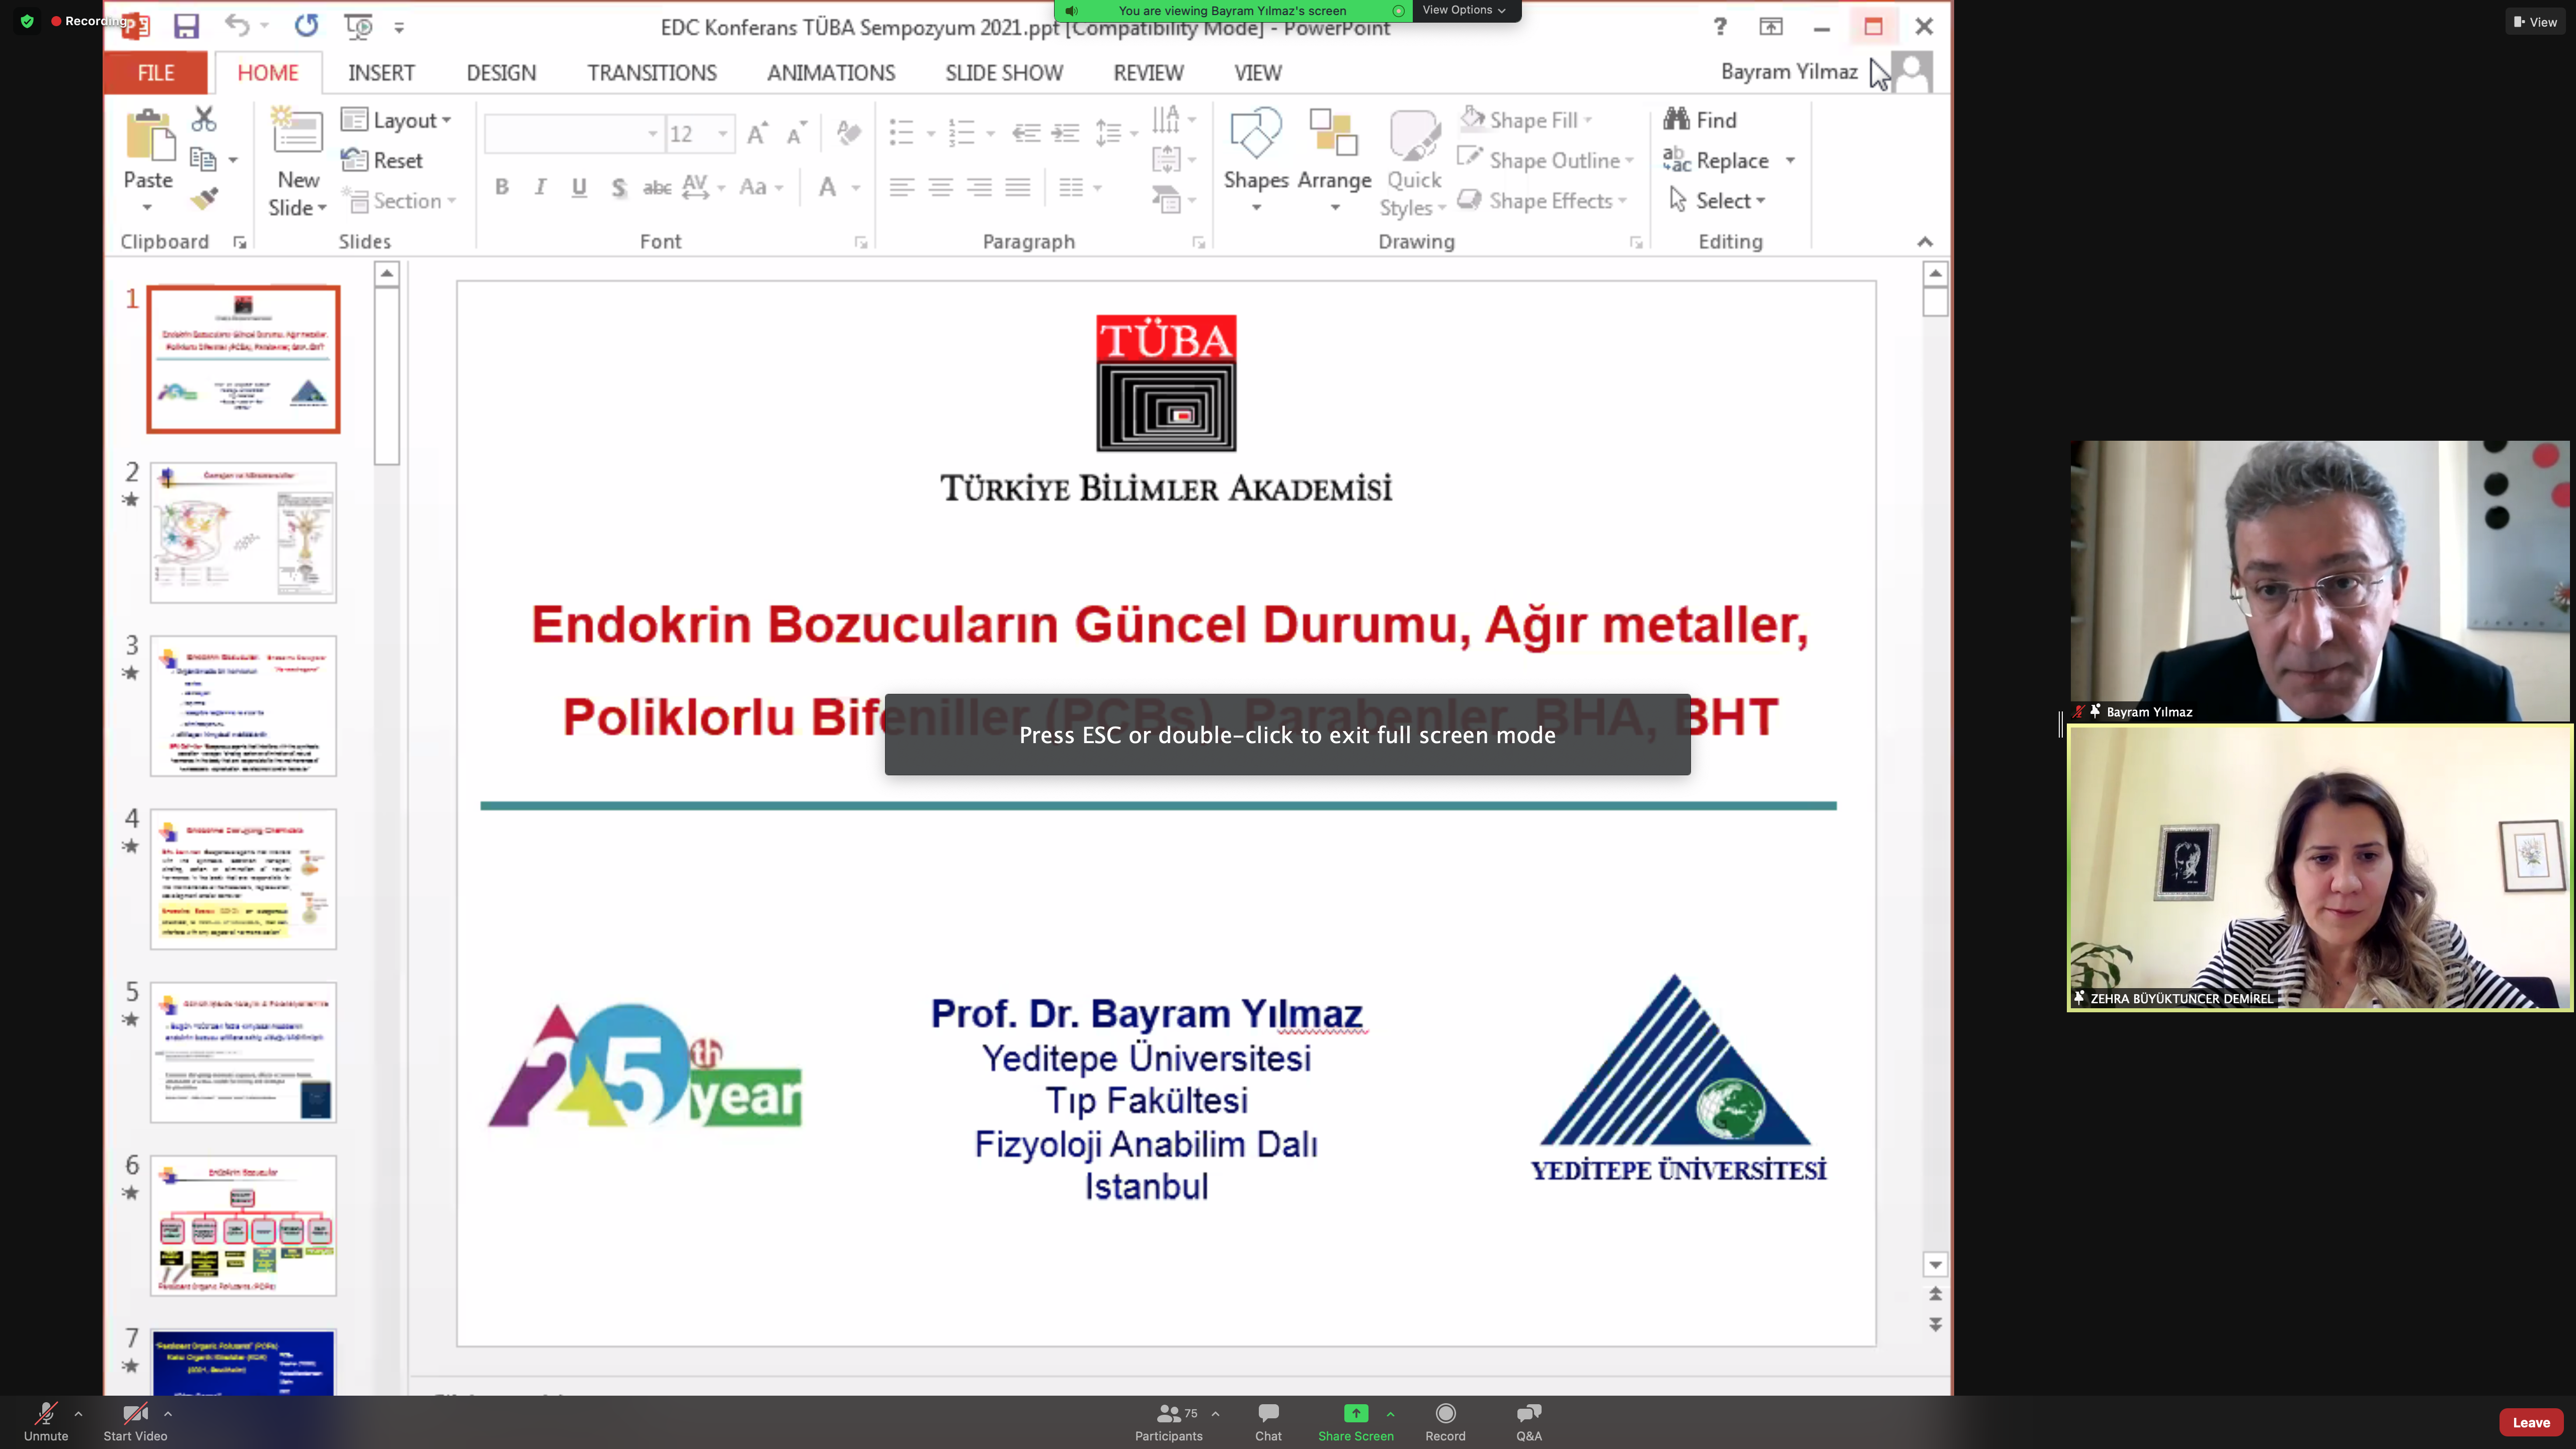This screenshot has height=1449, width=2576.
Task: Increase font size with the large A icon
Action: click(757, 133)
